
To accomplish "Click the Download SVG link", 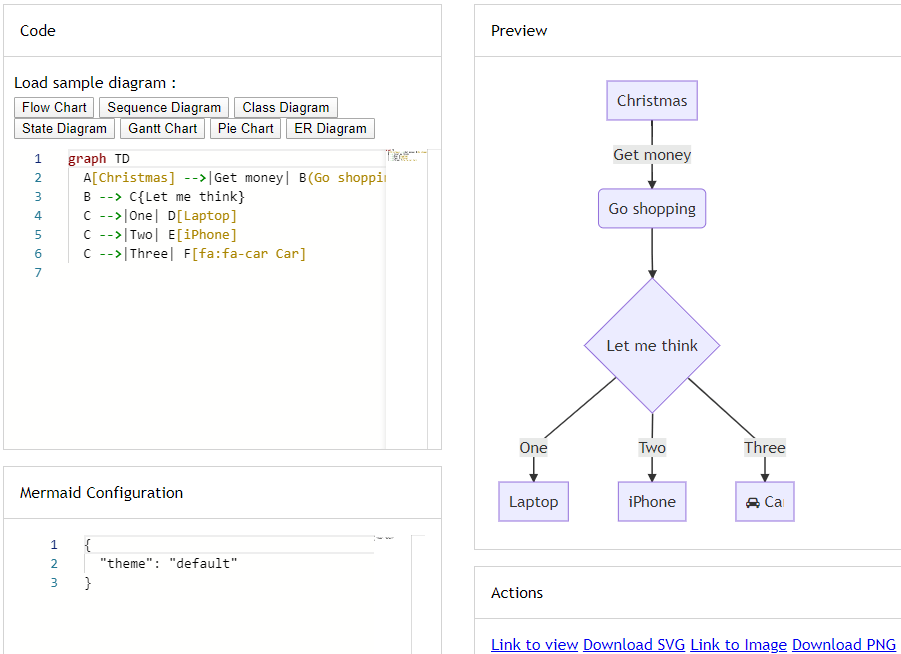I will (x=634, y=644).
